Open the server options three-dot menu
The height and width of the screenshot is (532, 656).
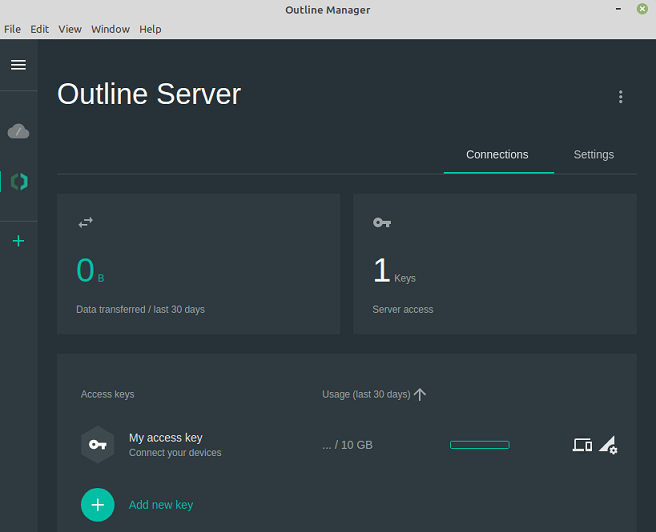point(620,97)
